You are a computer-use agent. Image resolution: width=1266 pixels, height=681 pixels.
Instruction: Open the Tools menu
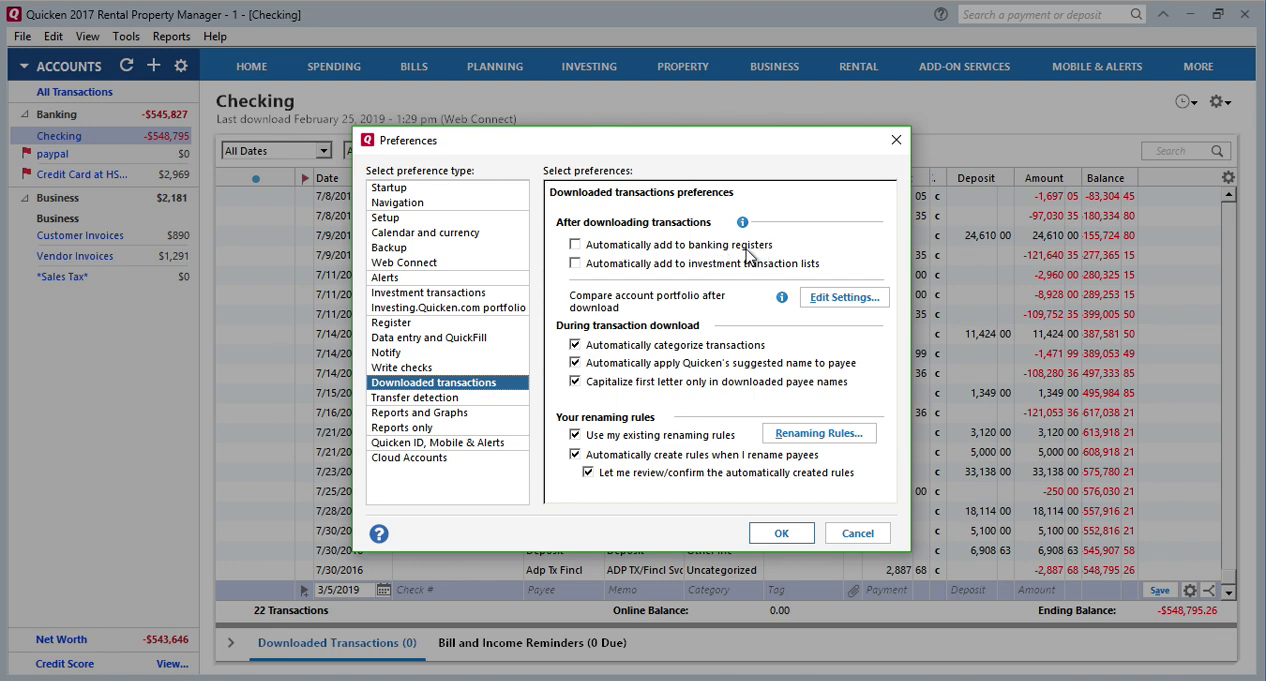coord(126,36)
